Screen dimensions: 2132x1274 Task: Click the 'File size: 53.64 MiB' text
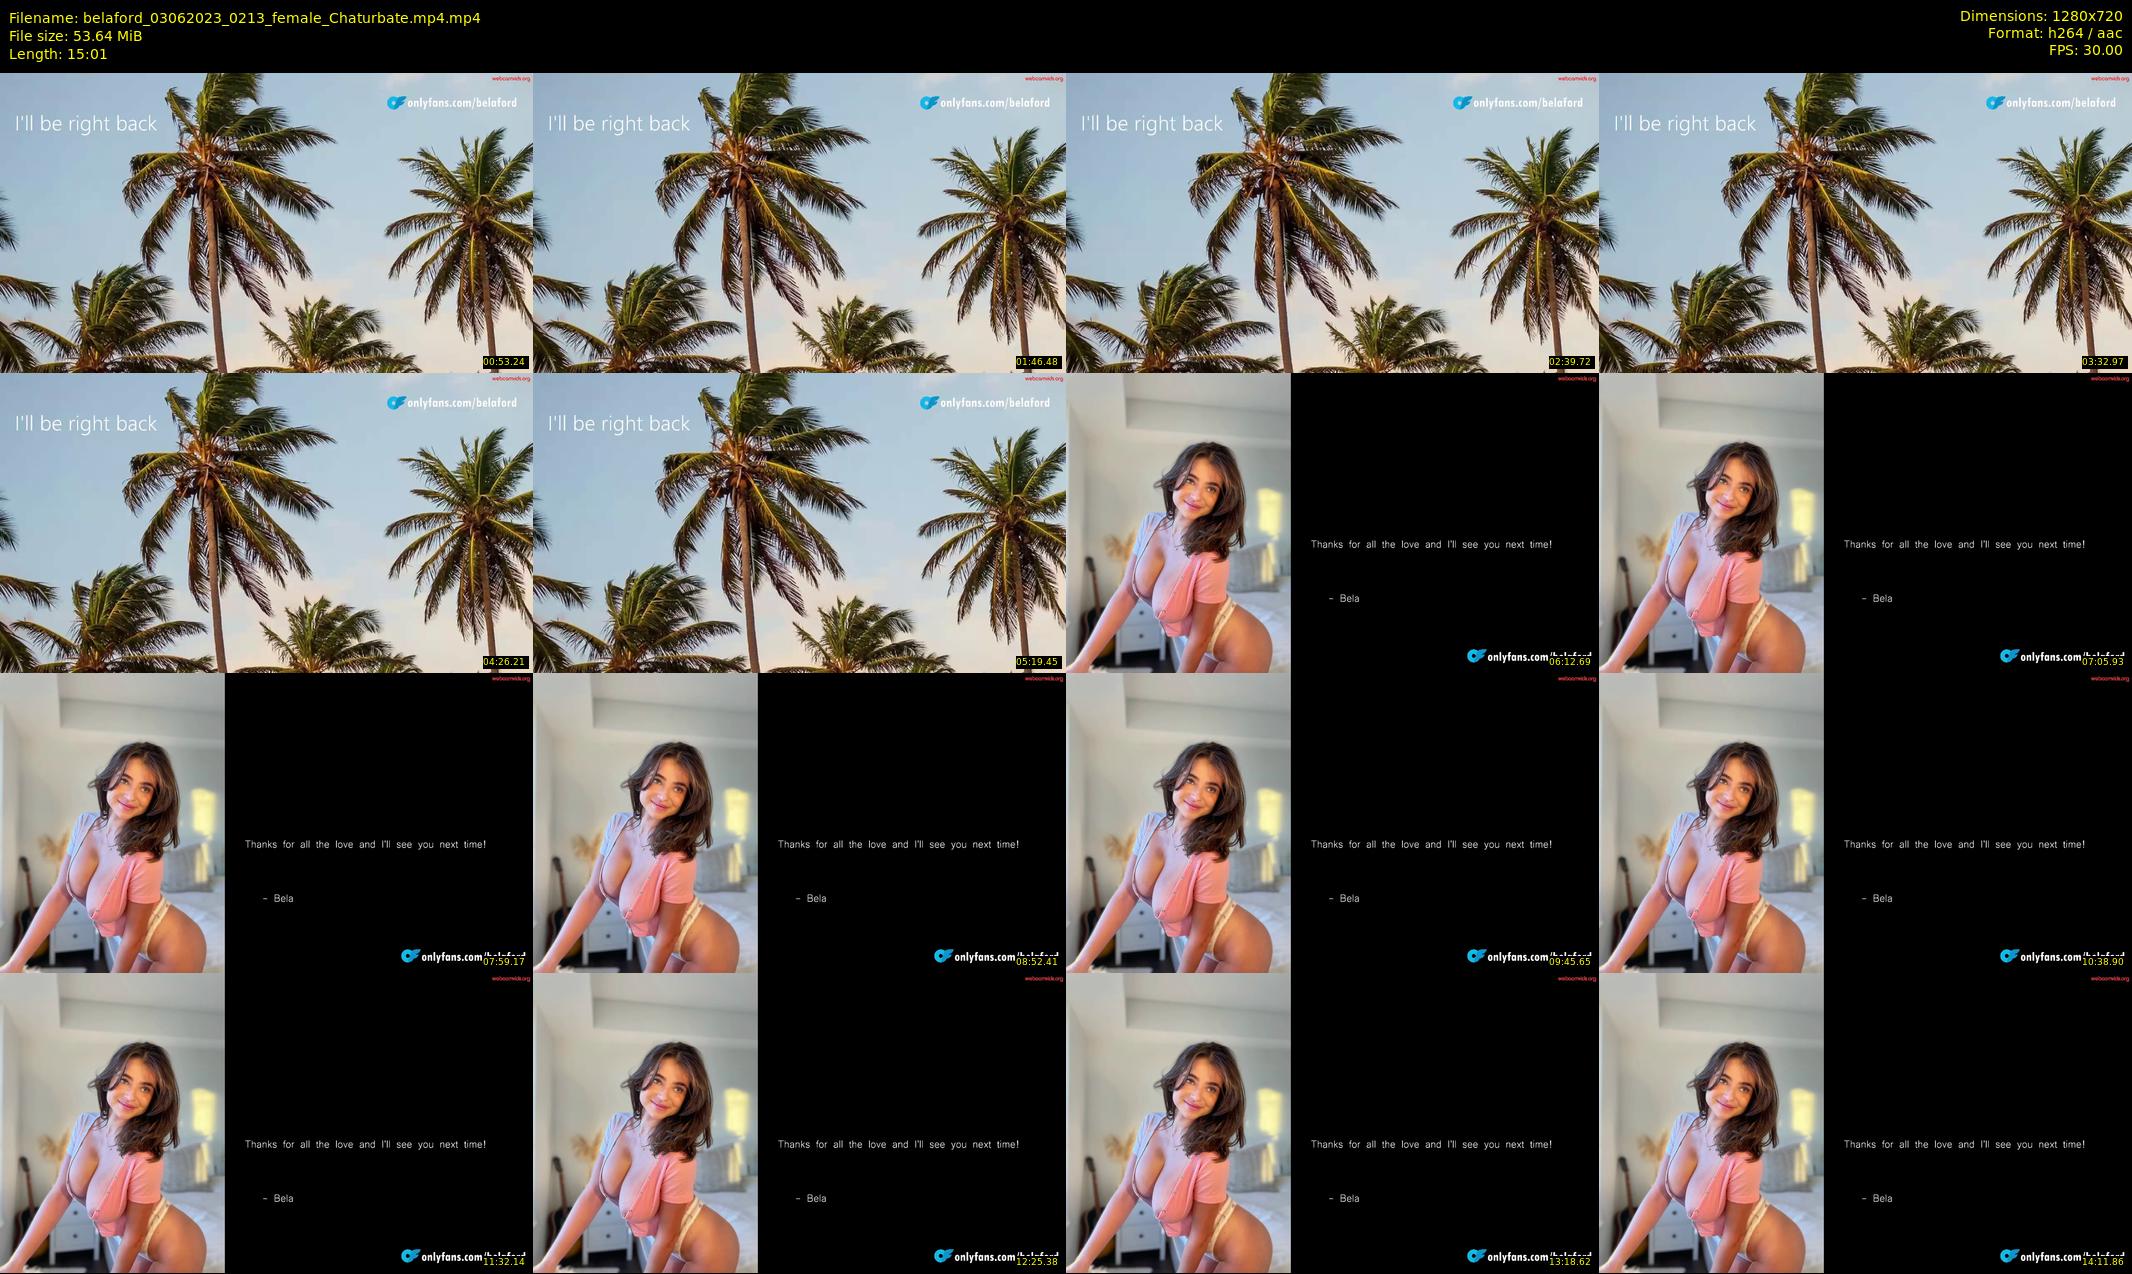[x=76, y=36]
